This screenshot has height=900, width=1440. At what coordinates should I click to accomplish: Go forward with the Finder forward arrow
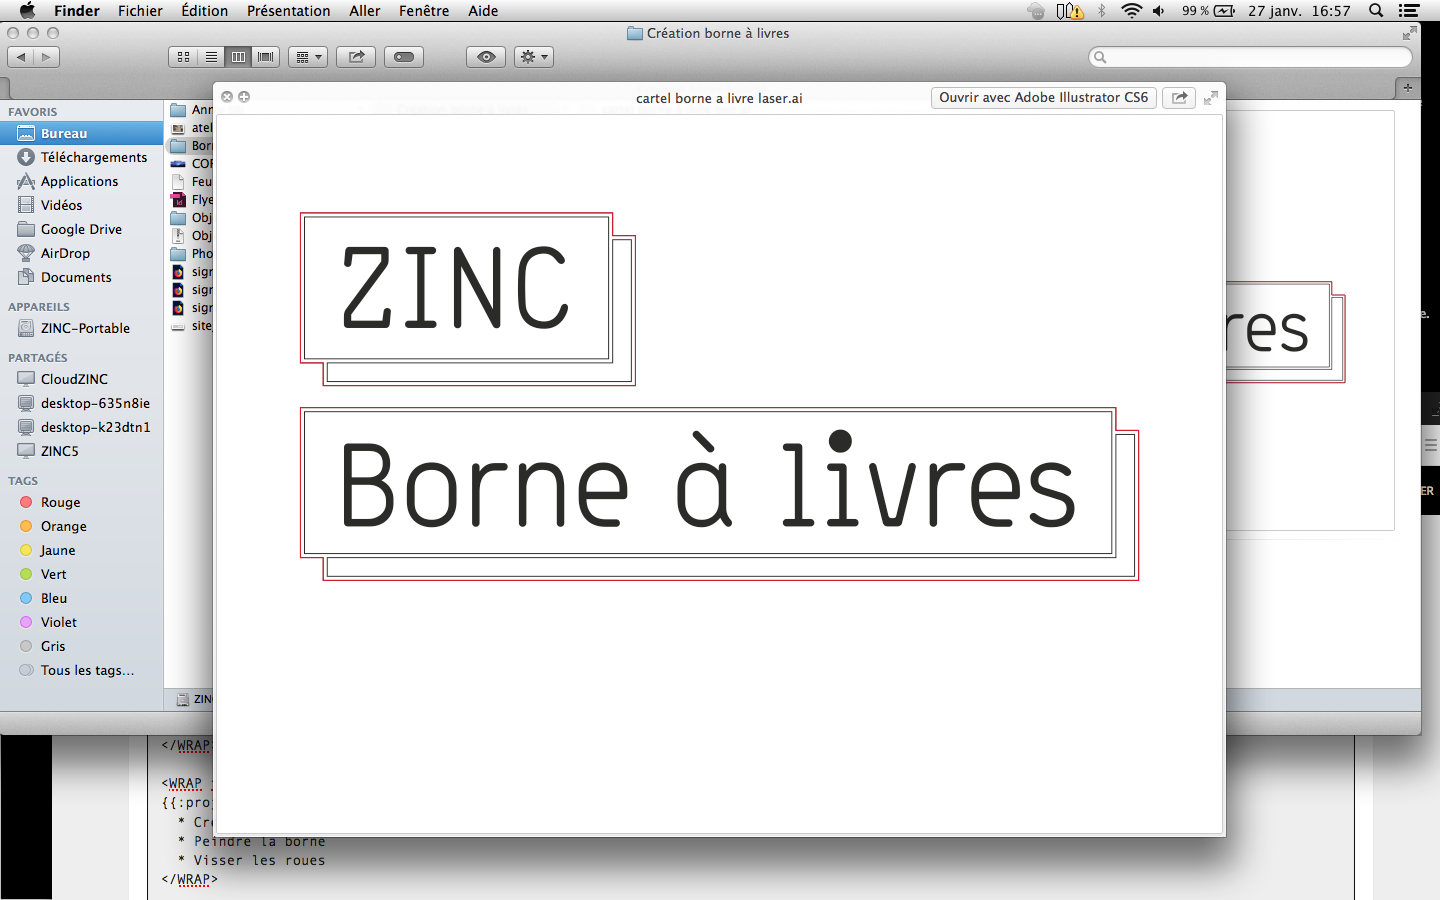point(46,57)
